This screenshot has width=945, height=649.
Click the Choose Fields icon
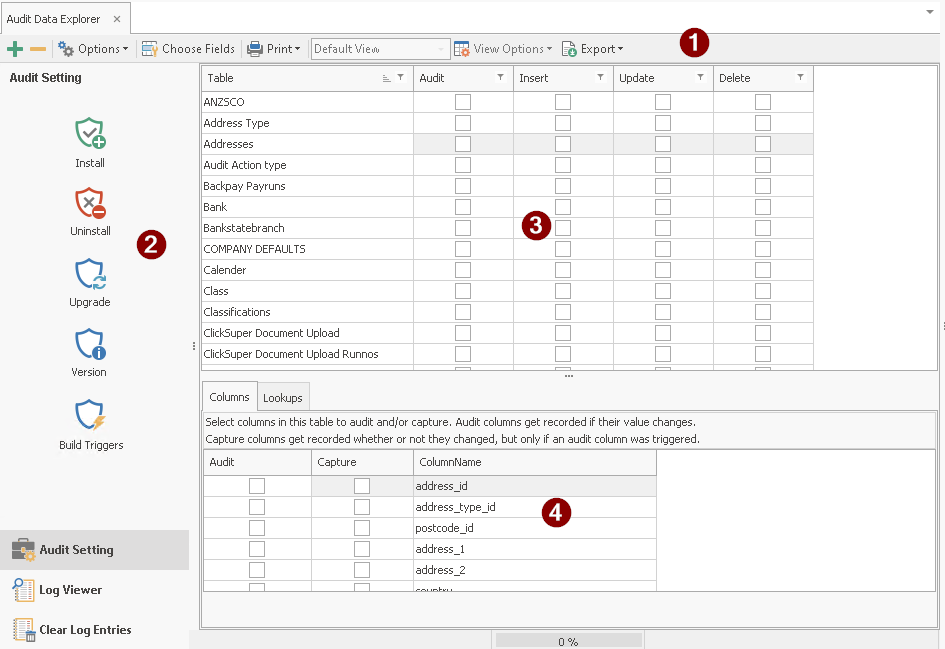(149, 49)
